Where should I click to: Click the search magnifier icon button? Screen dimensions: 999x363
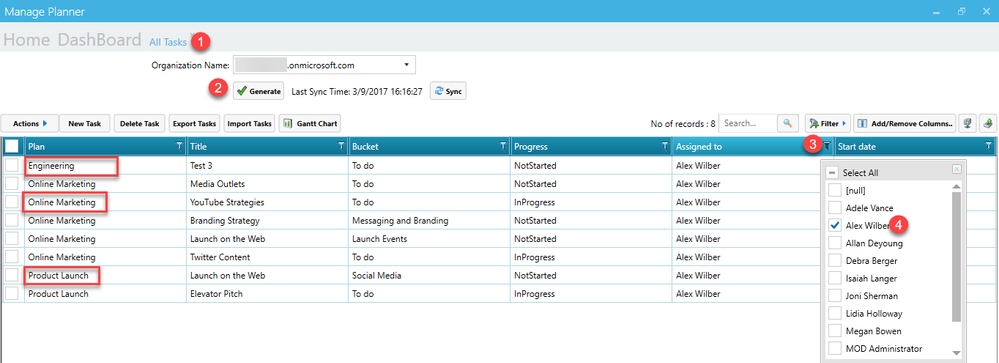click(x=788, y=124)
